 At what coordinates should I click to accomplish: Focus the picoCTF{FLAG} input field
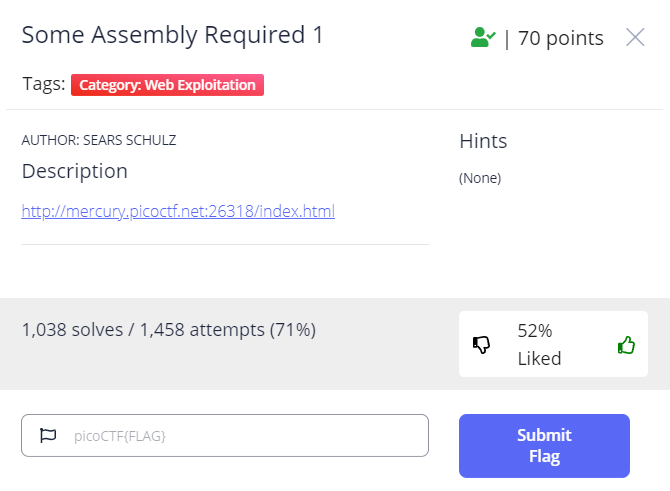(240, 435)
